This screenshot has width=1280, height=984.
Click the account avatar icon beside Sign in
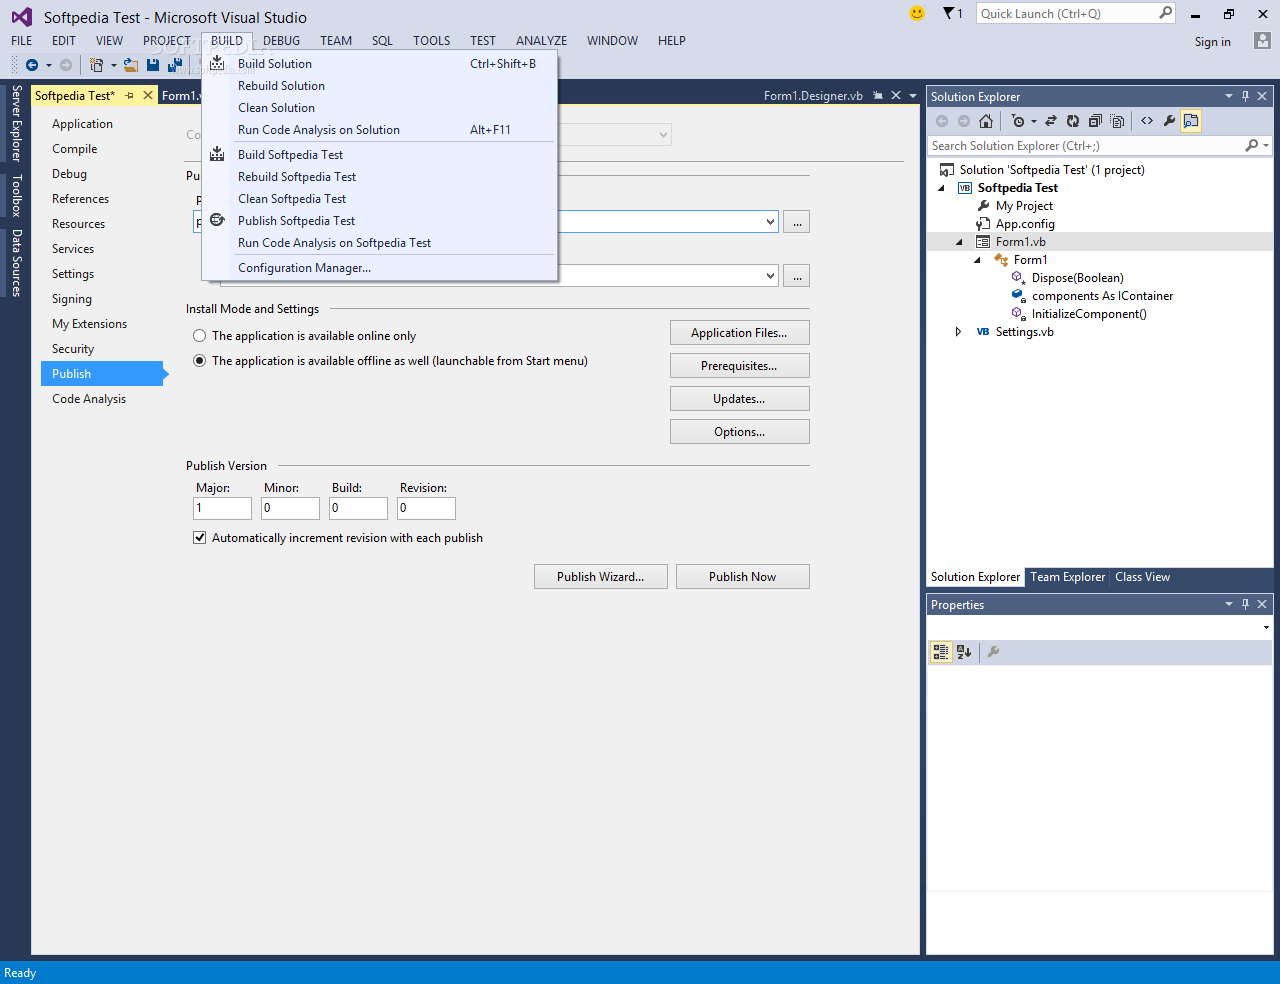(1262, 41)
